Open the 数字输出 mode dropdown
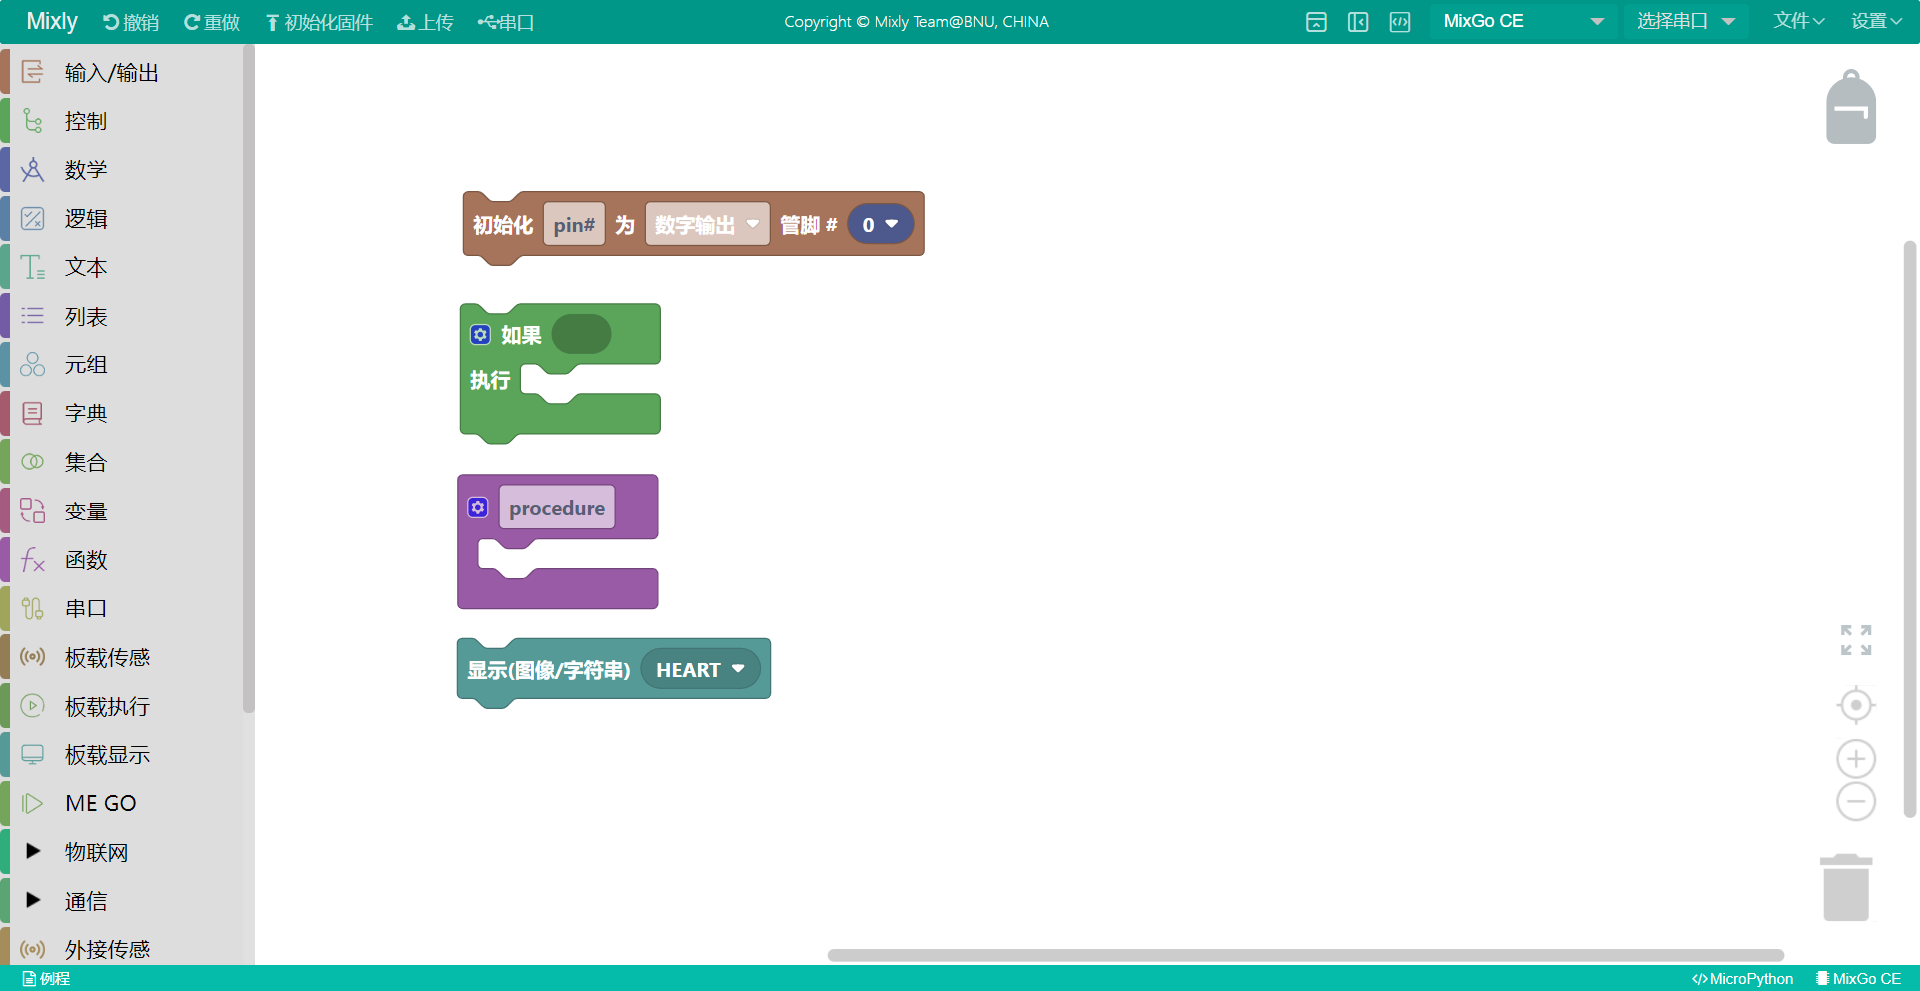 click(x=707, y=224)
